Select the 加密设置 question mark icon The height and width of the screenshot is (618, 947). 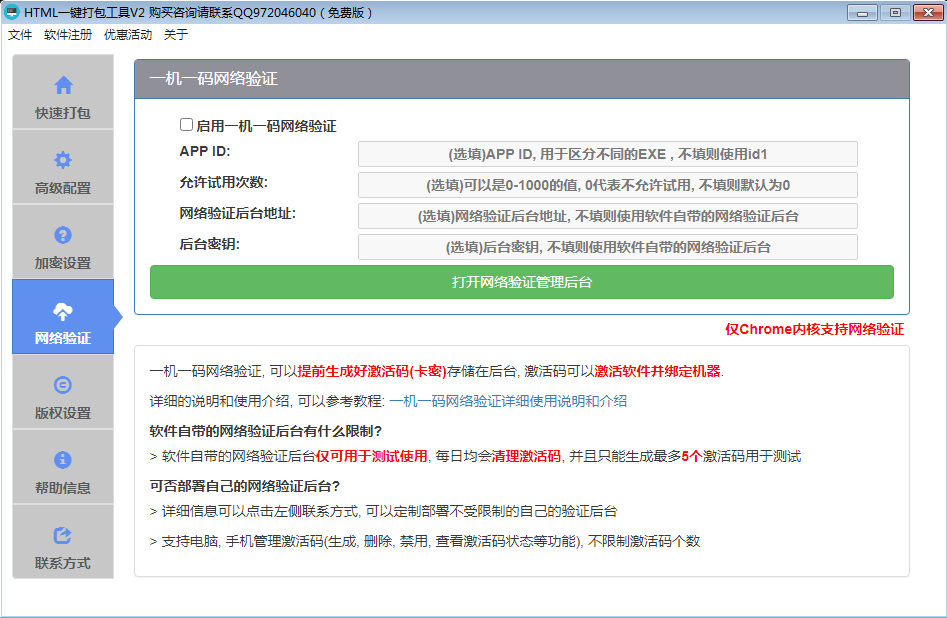pos(63,235)
